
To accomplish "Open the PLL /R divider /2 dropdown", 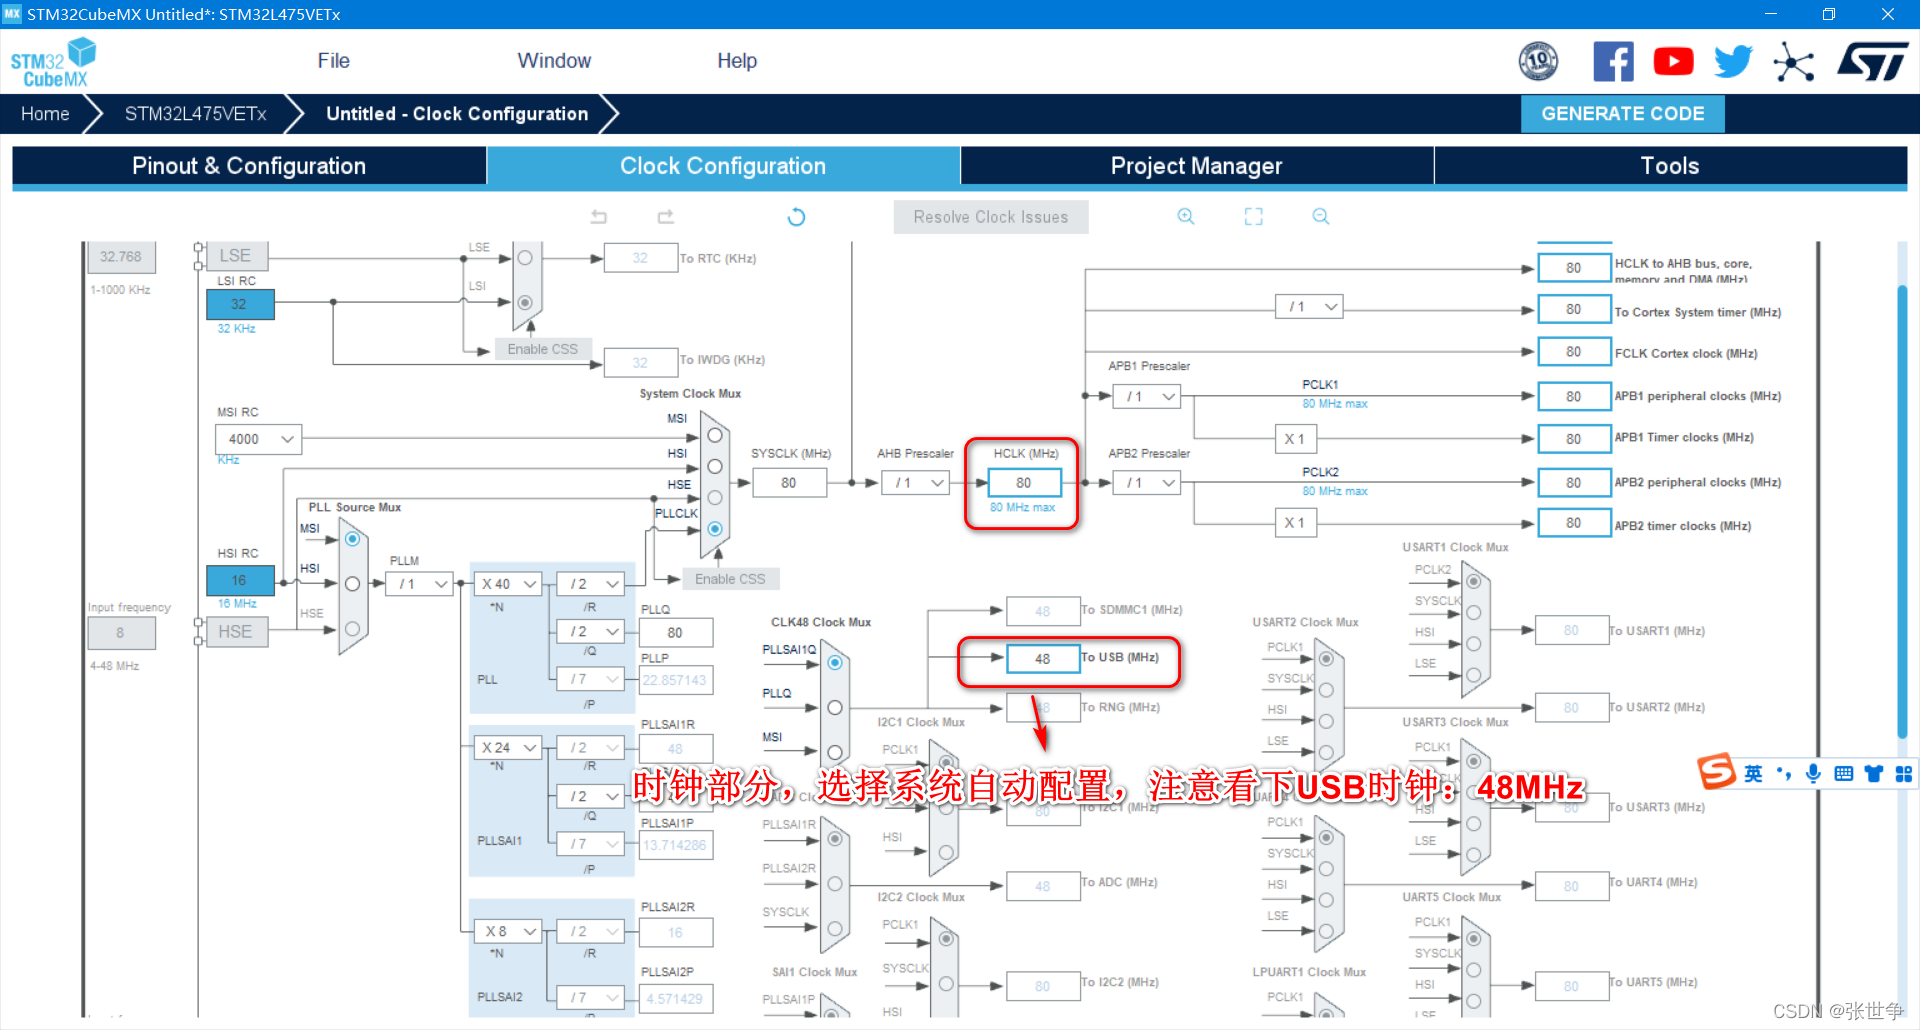I will [591, 584].
